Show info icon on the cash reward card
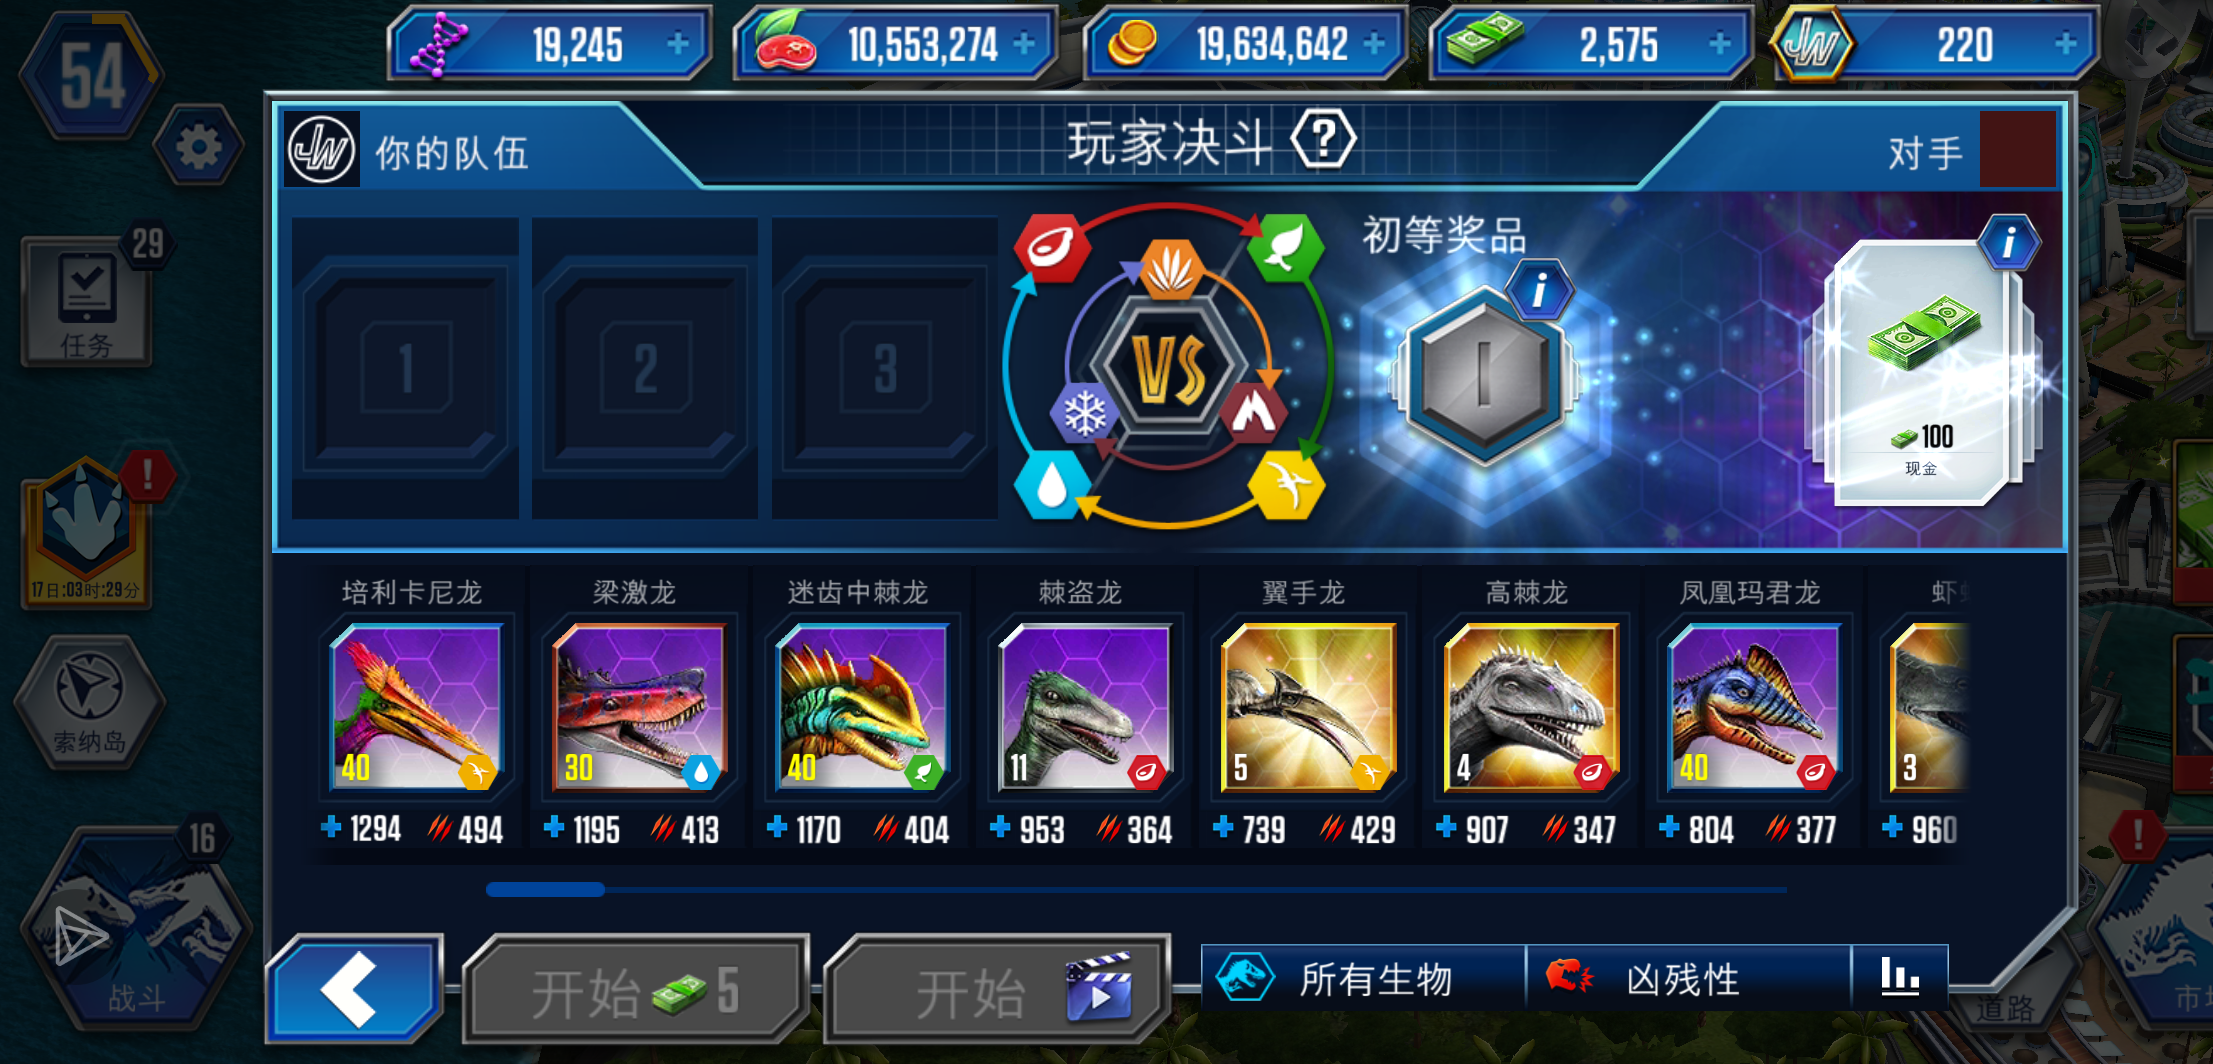The width and height of the screenshot is (2213, 1064). (2007, 242)
